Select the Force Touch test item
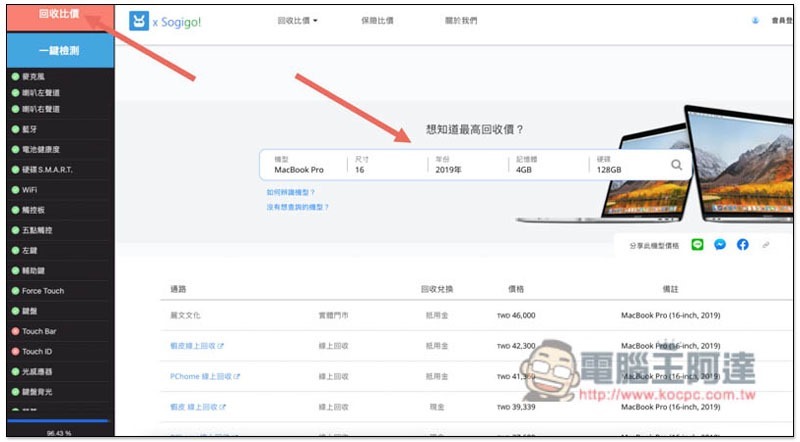The width and height of the screenshot is (800, 442). coord(43,291)
